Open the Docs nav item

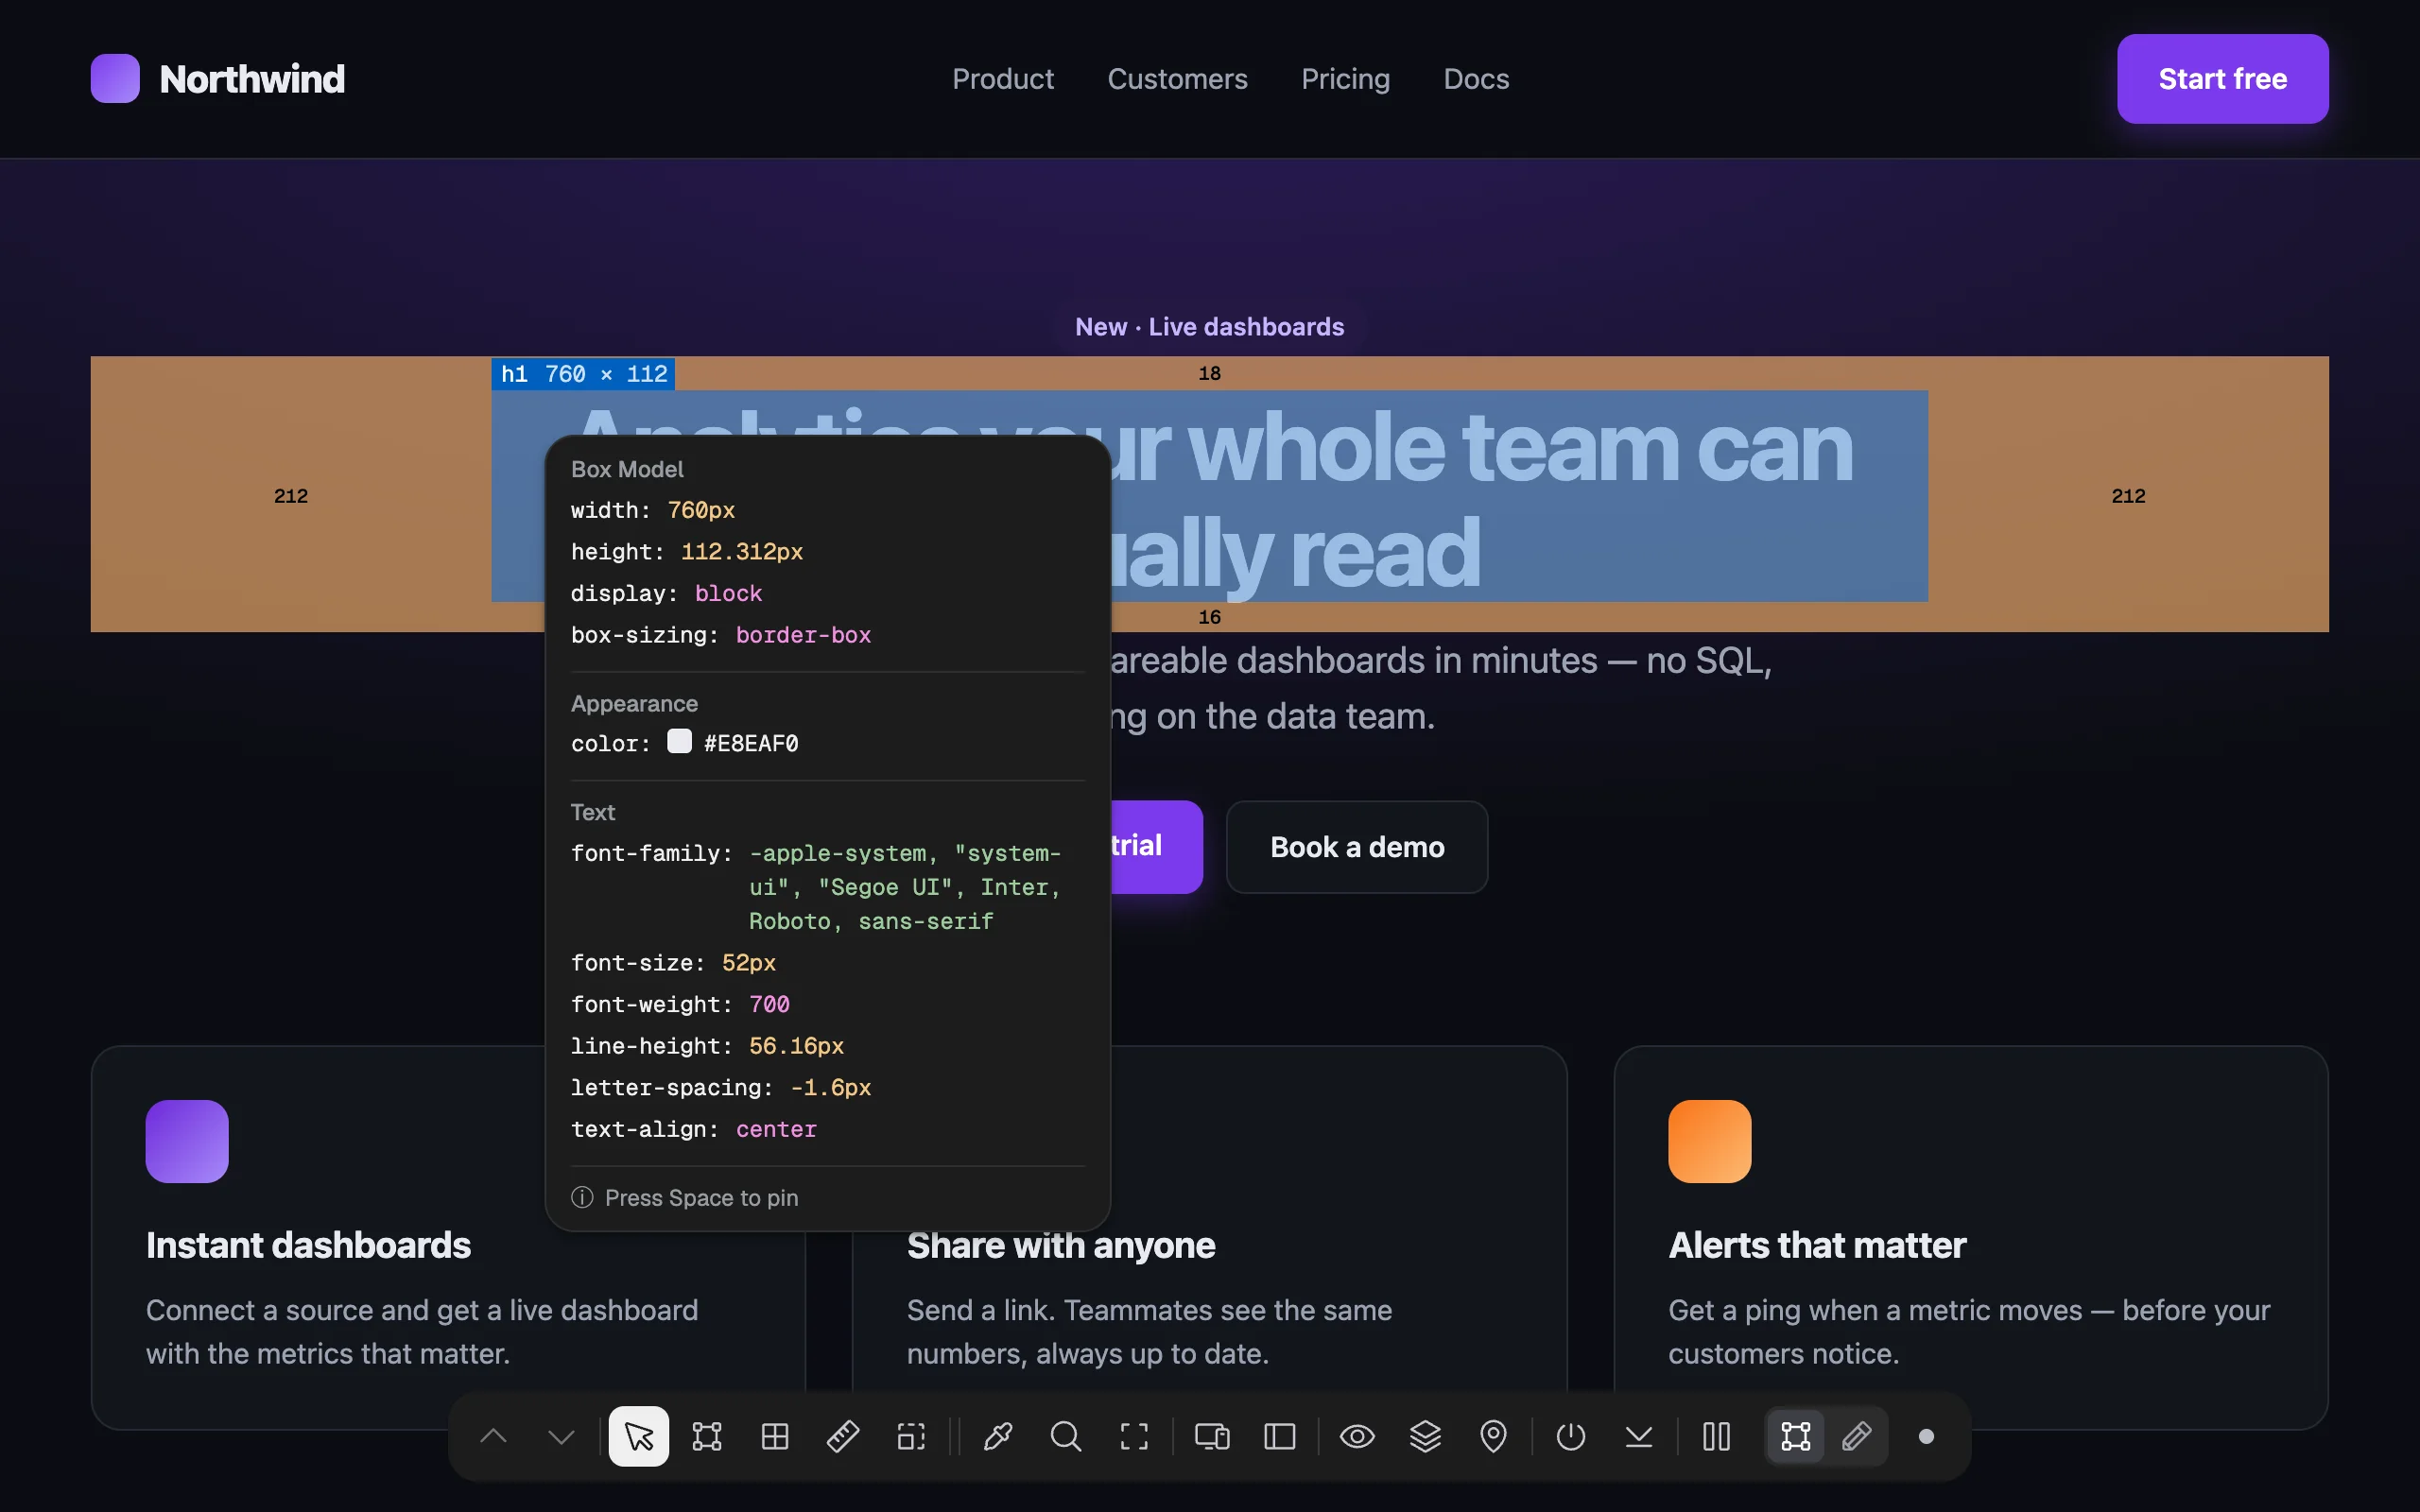[x=1476, y=79]
